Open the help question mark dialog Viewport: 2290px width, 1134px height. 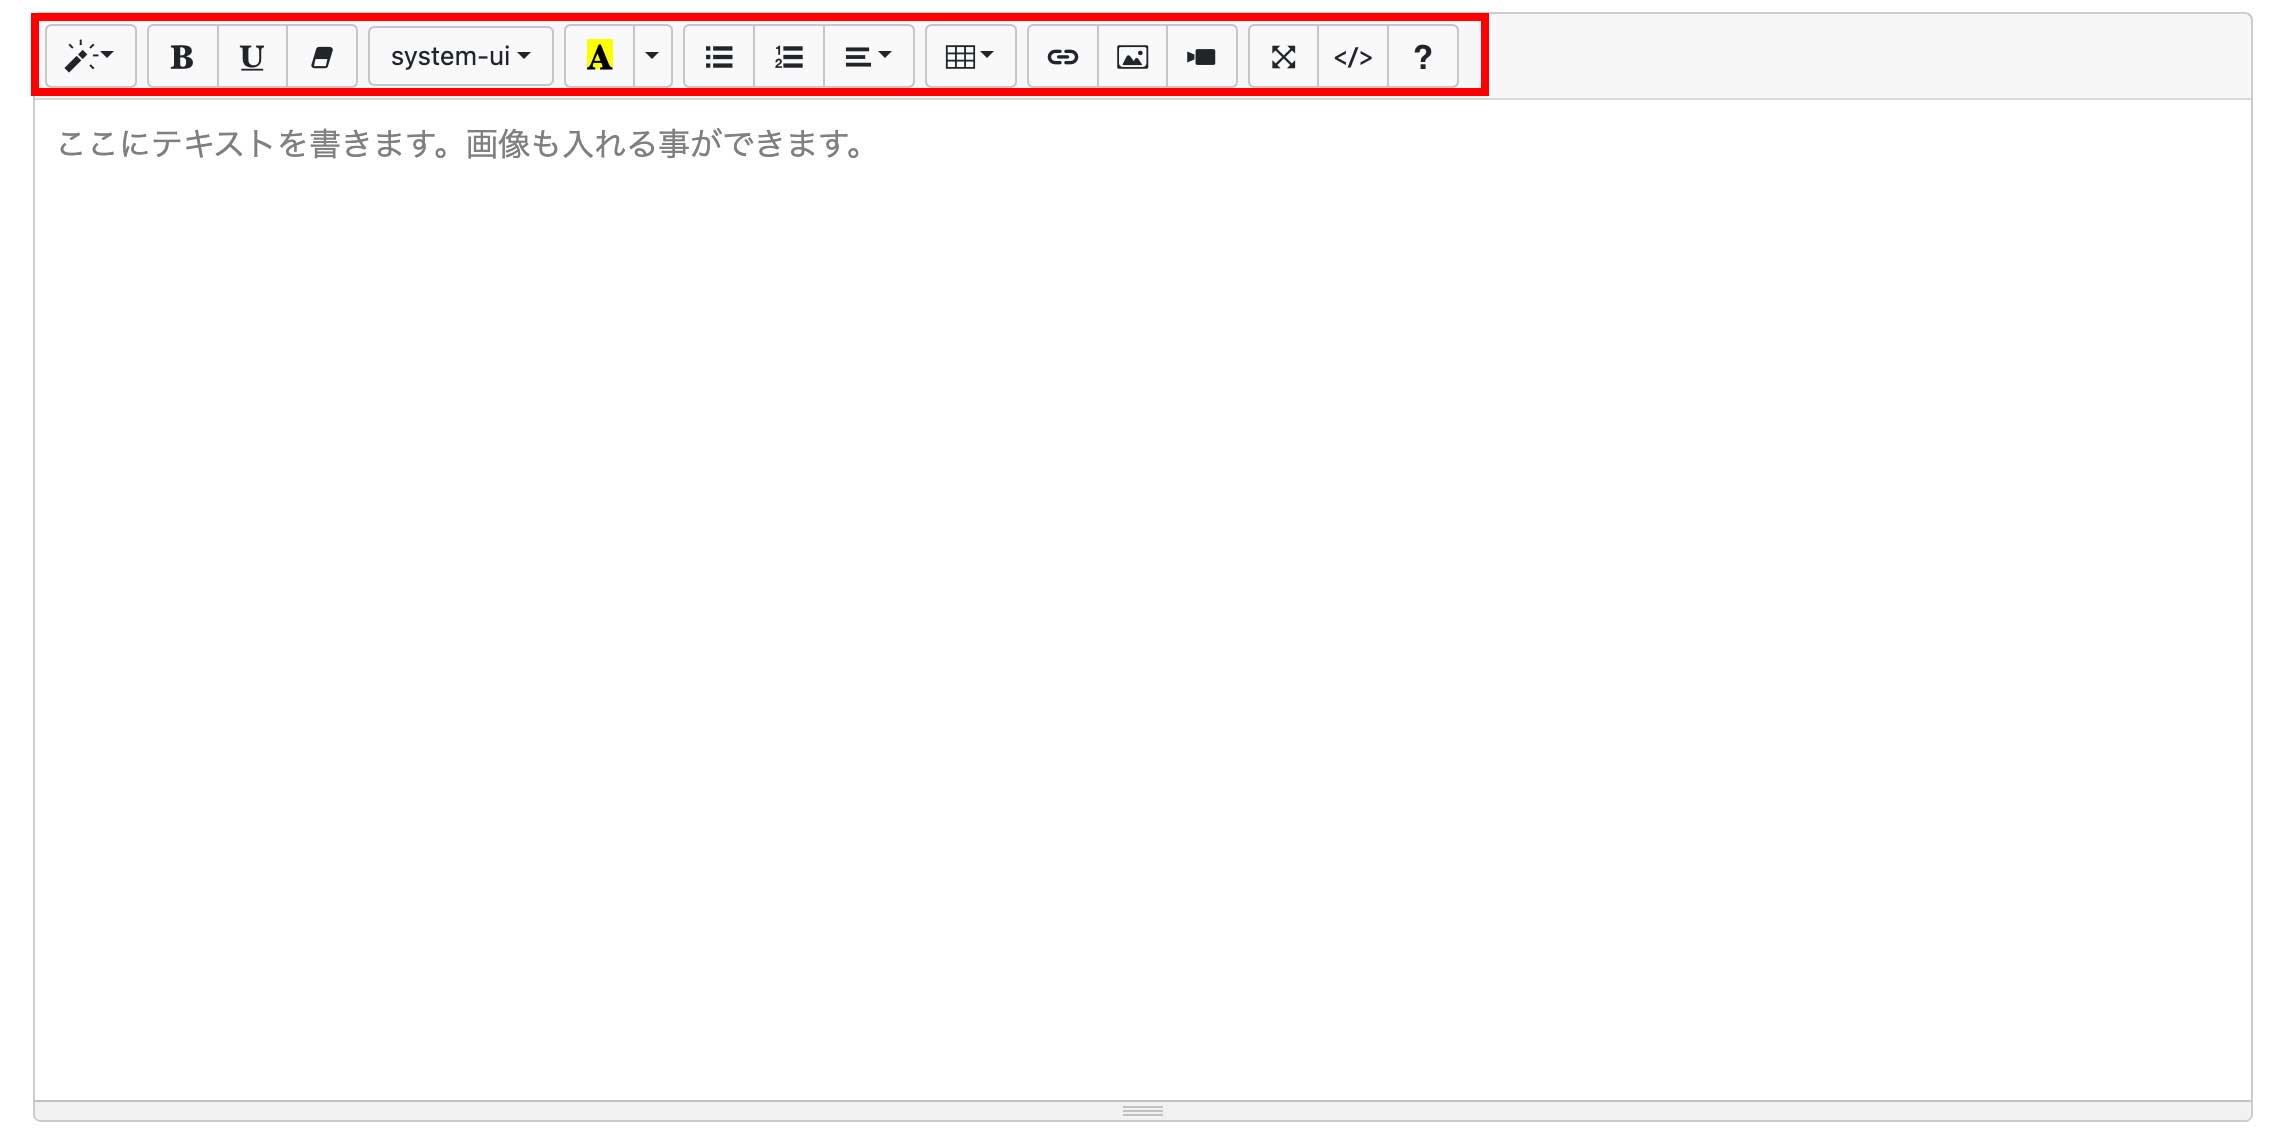click(x=1422, y=57)
